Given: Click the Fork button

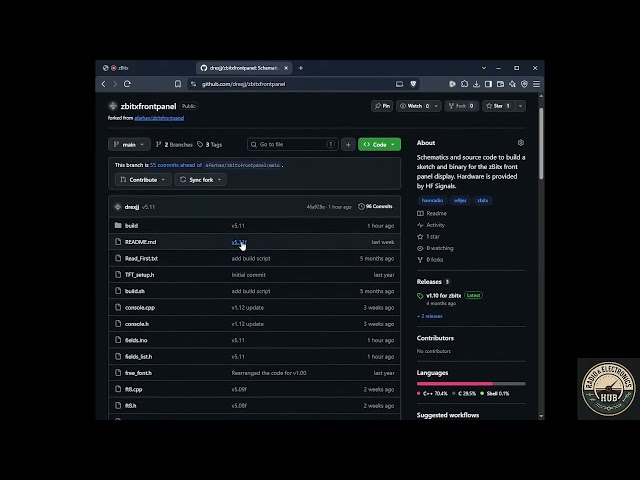Looking at the screenshot, I should tap(461, 106).
